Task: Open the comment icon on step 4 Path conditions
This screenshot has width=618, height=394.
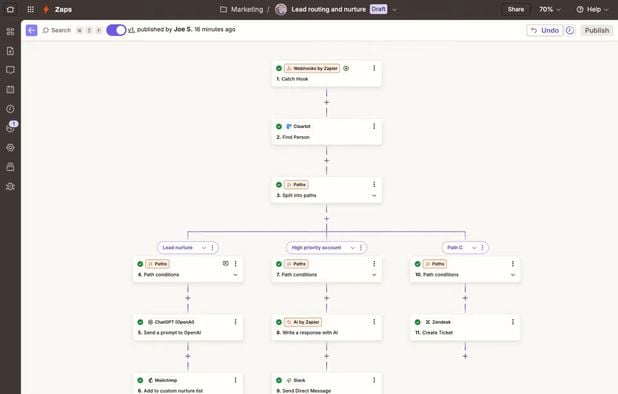Action: click(x=225, y=264)
